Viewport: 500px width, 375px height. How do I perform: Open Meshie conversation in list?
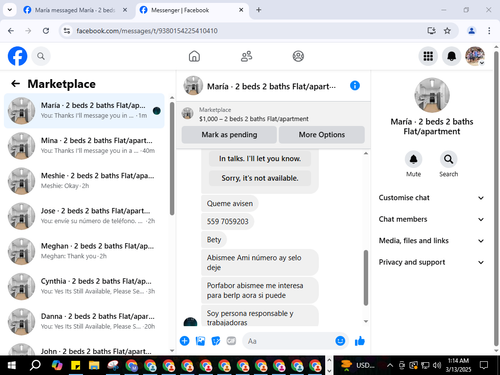click(84, 181)
